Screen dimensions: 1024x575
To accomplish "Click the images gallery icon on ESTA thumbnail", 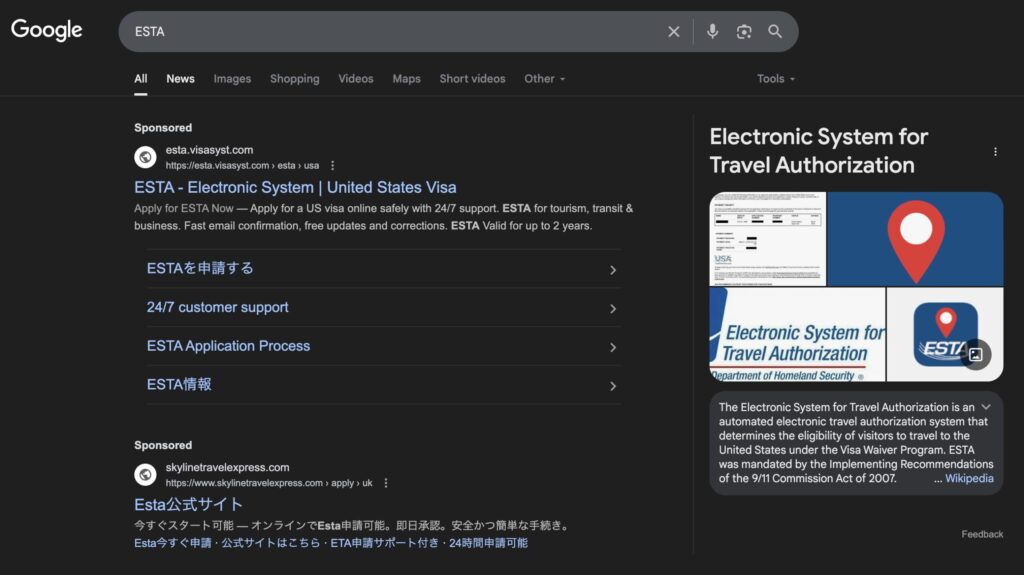I will pos(975,354).
